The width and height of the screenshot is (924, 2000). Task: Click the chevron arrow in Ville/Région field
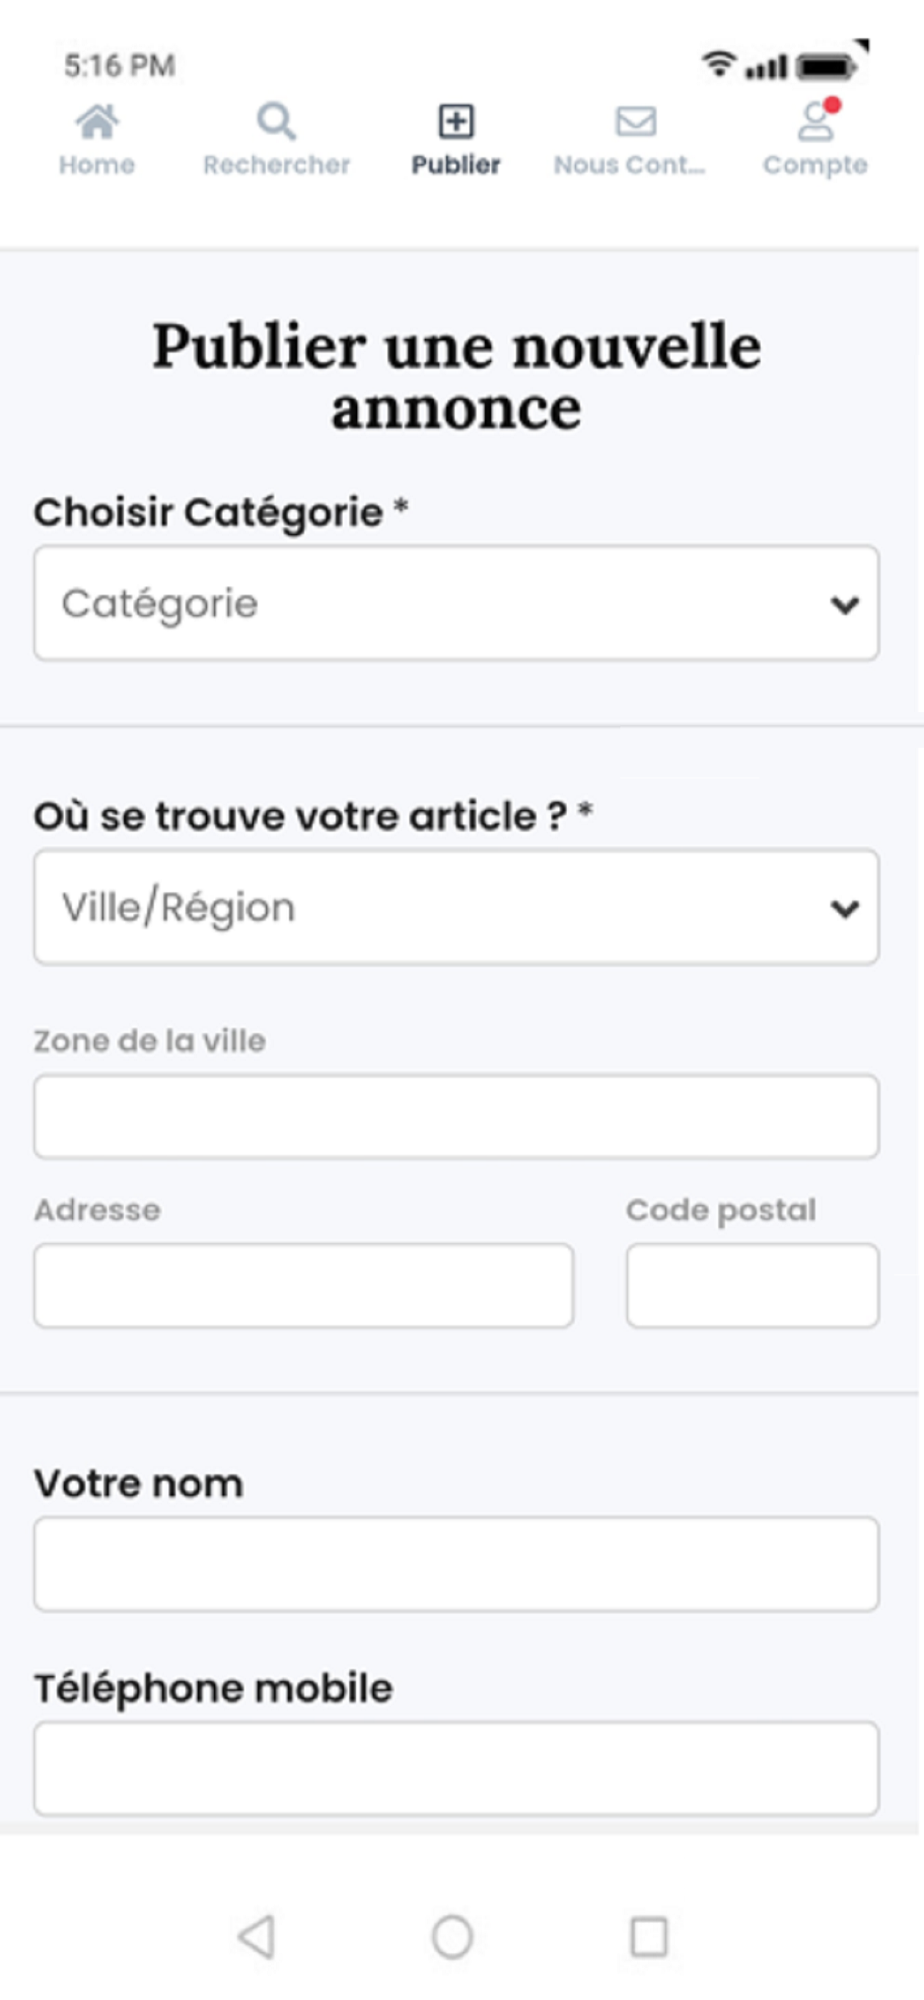coord(845,909)
